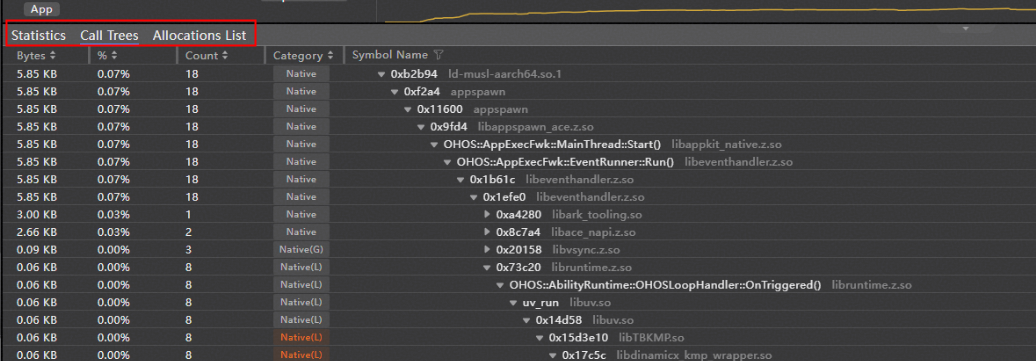Click the panel collapse arrow at right

[965, 29]
